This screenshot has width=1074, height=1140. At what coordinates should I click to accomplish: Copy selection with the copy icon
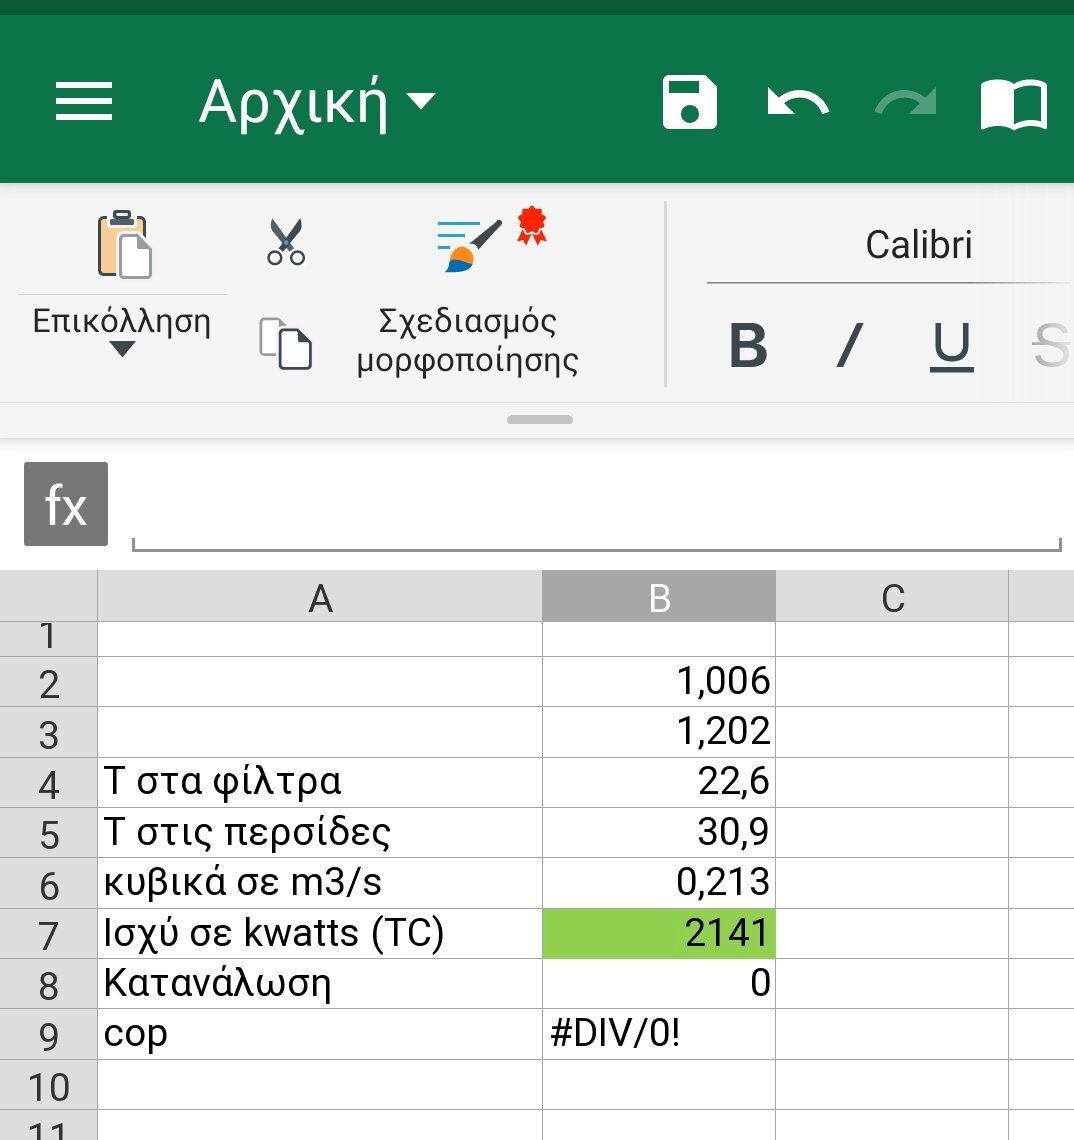click(x=286, y=343)
